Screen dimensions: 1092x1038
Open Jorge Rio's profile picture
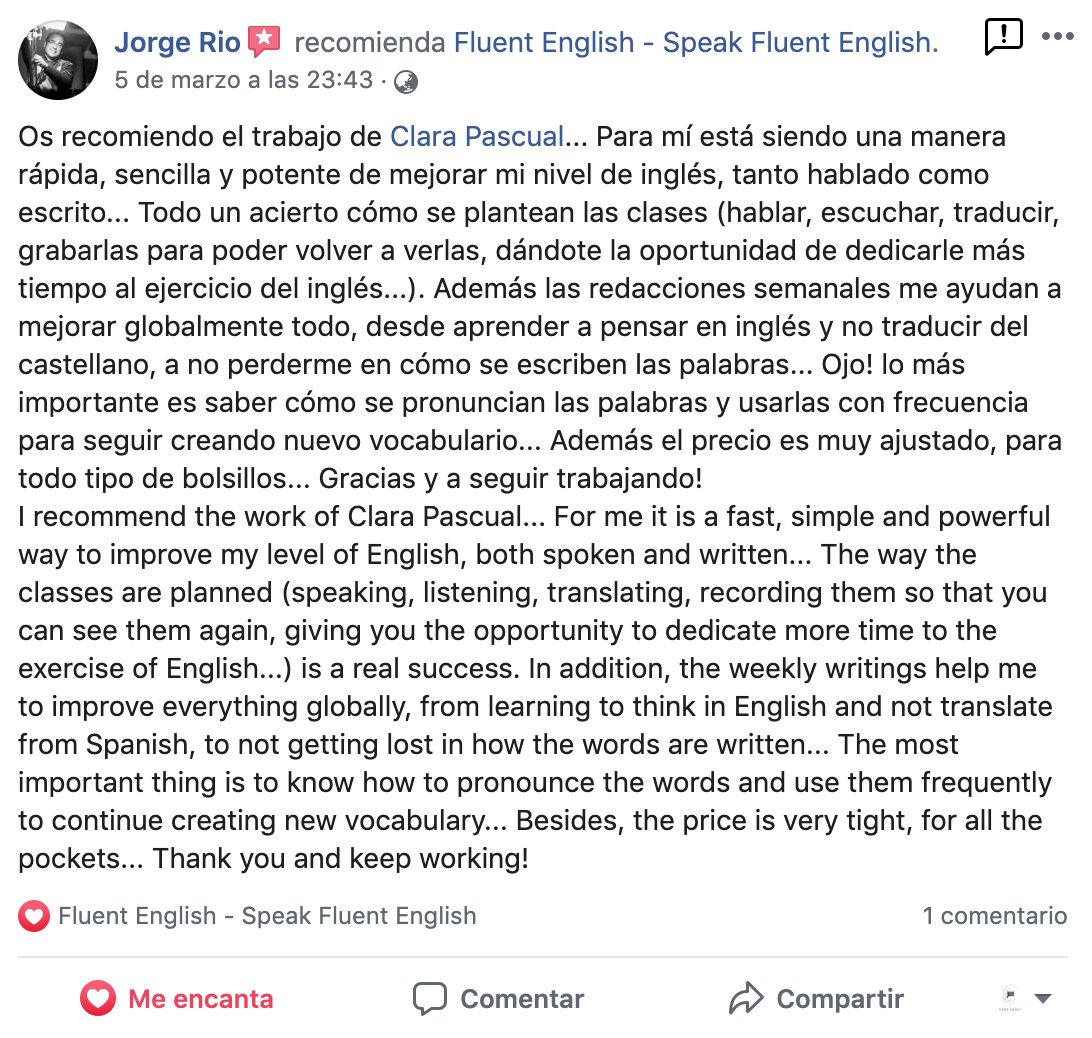58,60
